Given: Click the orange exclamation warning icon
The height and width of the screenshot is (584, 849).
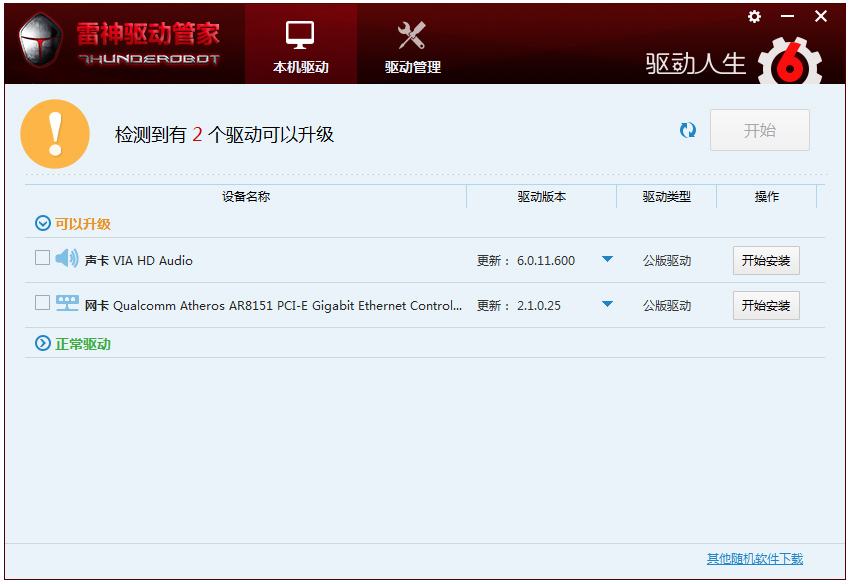Looking at the screenshot, I should pos(55,134).
